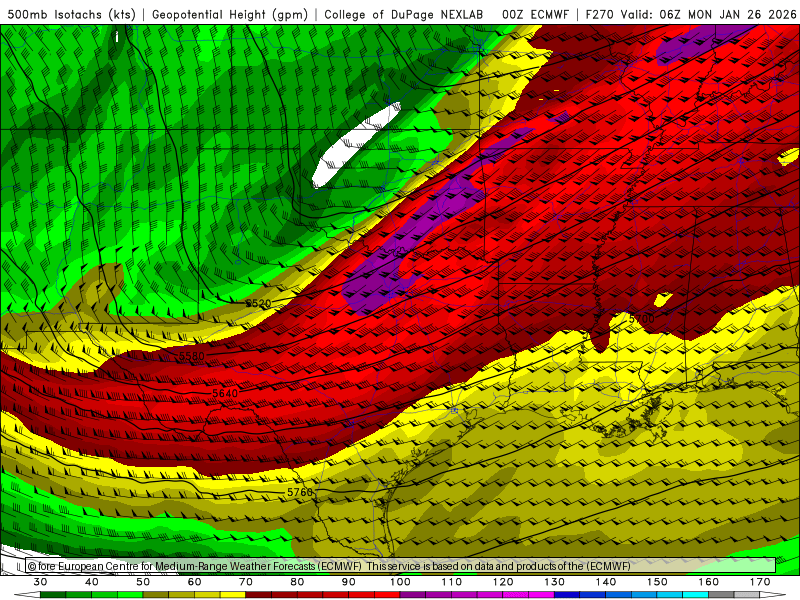The image size is (800, 600).
Task: Click the 50 value on the color scale
Action: coord(143,582)
